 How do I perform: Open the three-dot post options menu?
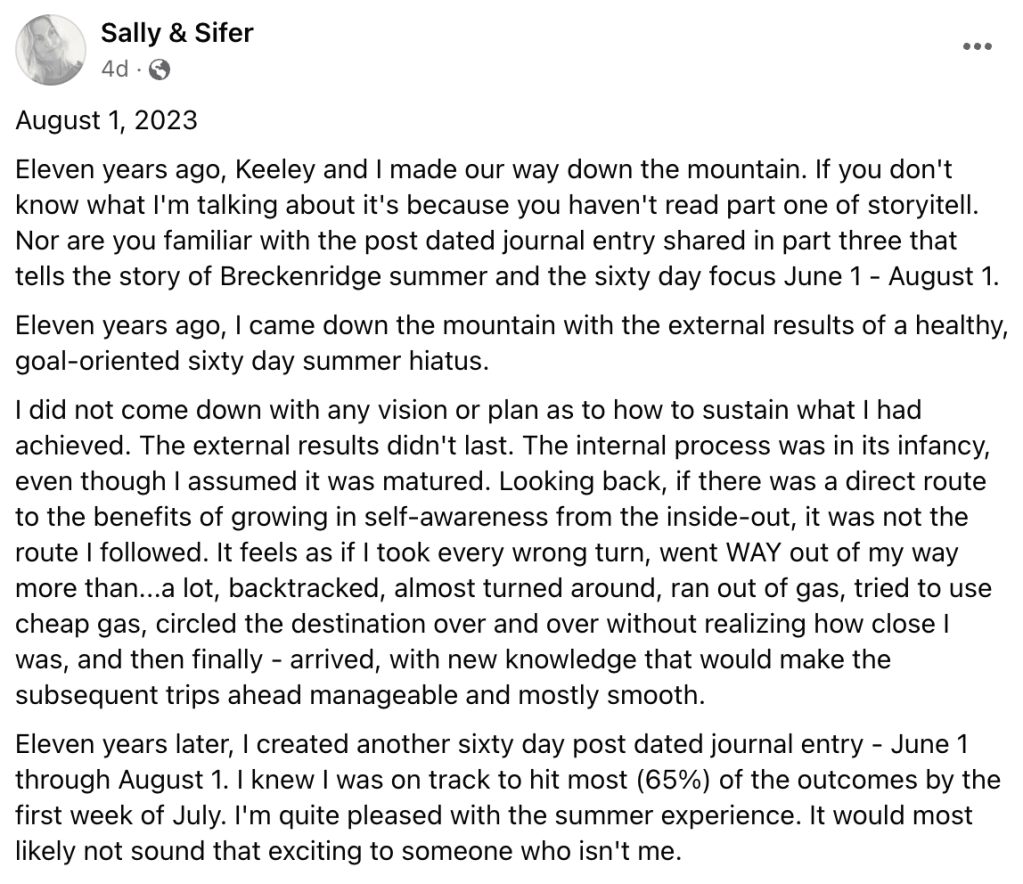[x=977, y=47]
